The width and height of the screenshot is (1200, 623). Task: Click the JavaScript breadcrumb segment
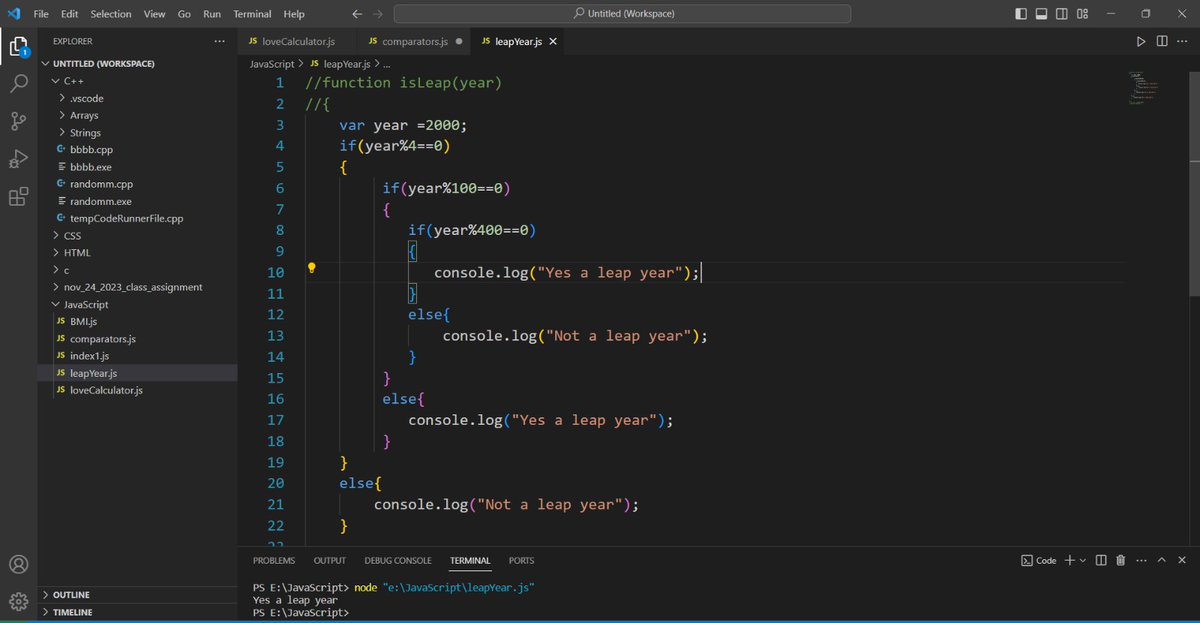272,63
